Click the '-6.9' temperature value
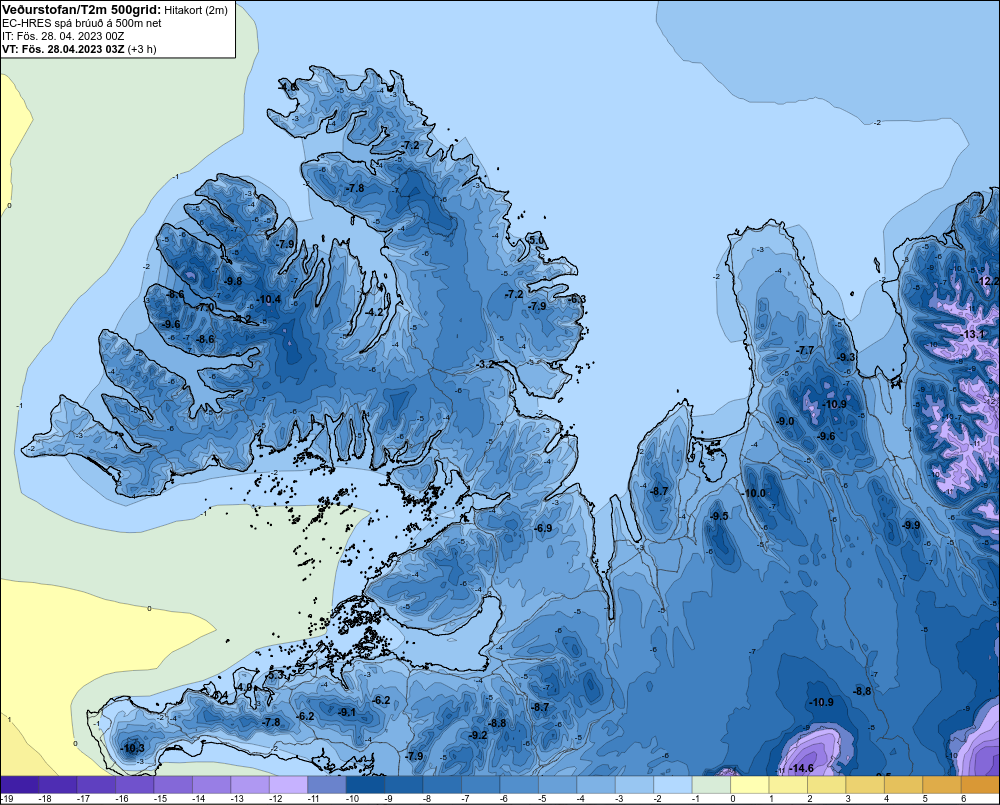 pyautogui.click(x=543, y=528)
